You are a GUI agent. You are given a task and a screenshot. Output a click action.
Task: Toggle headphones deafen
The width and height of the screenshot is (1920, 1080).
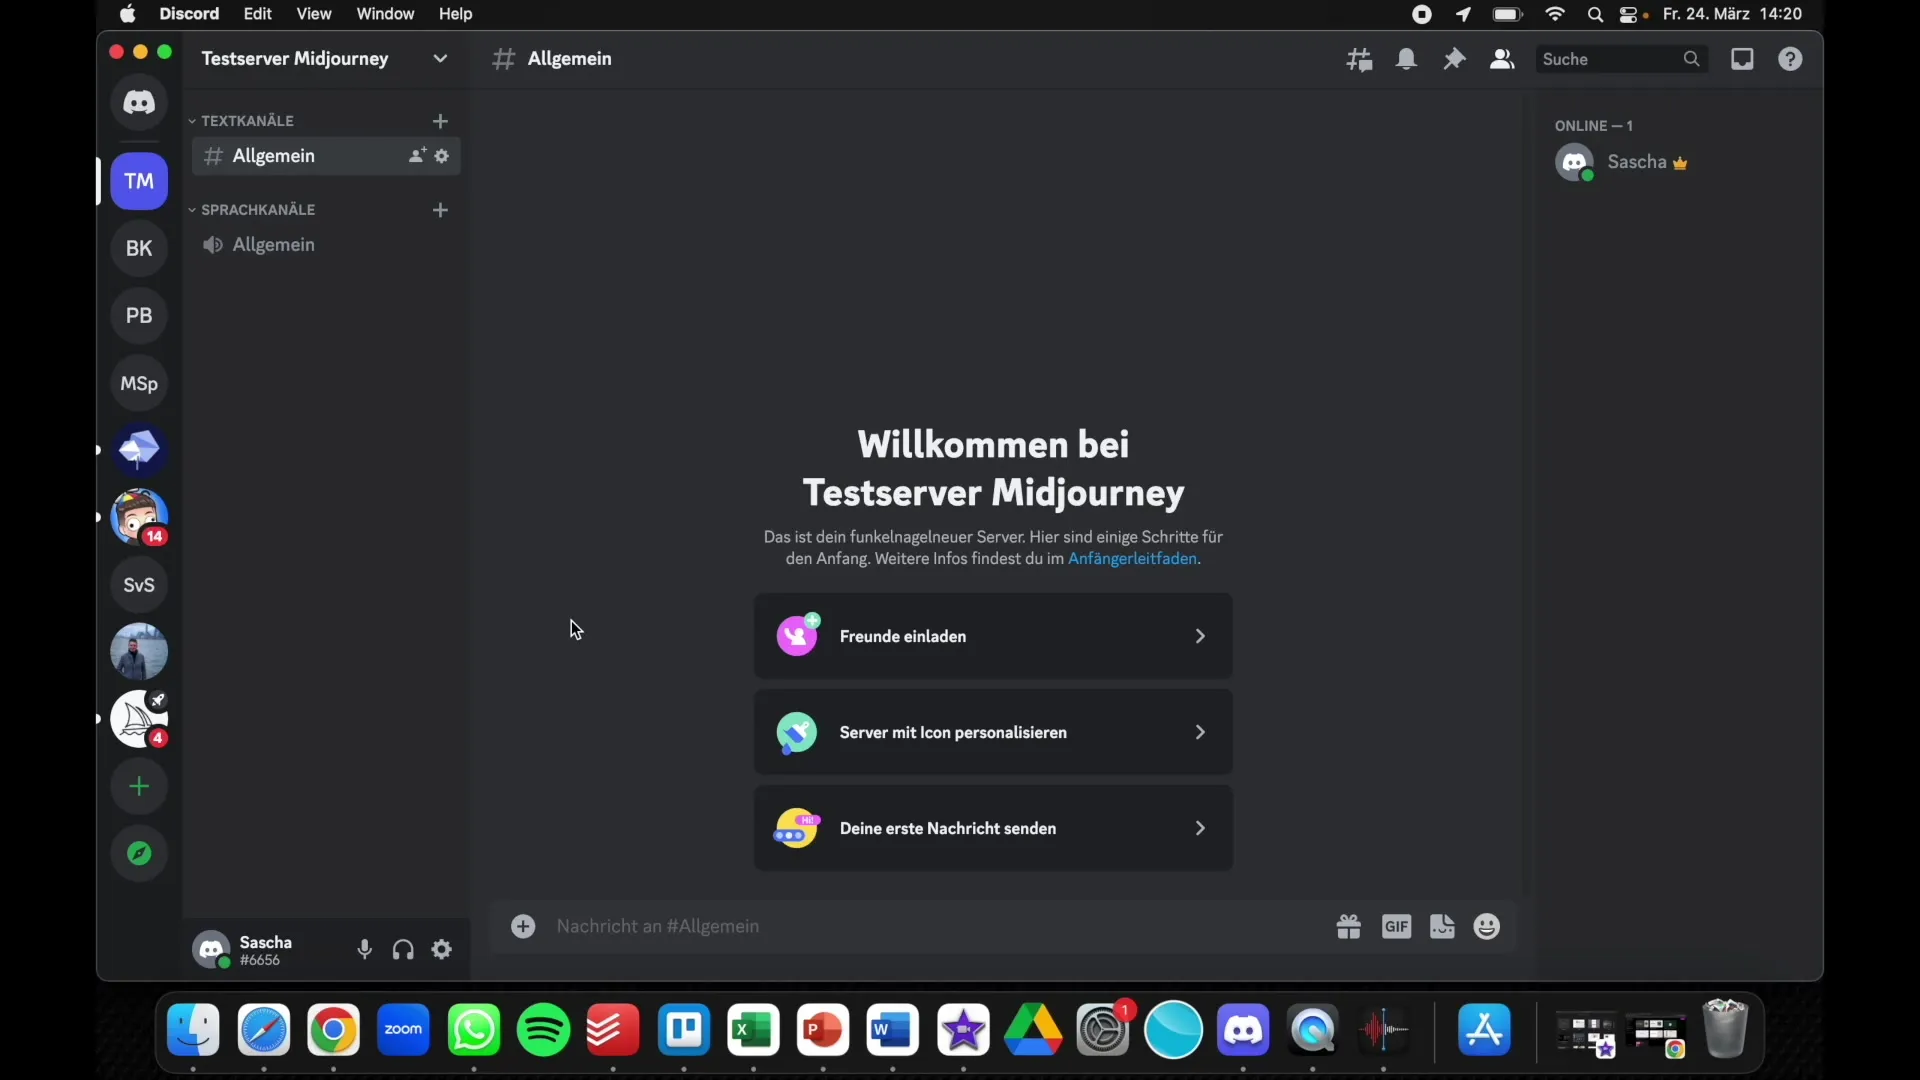coord(403,950)
